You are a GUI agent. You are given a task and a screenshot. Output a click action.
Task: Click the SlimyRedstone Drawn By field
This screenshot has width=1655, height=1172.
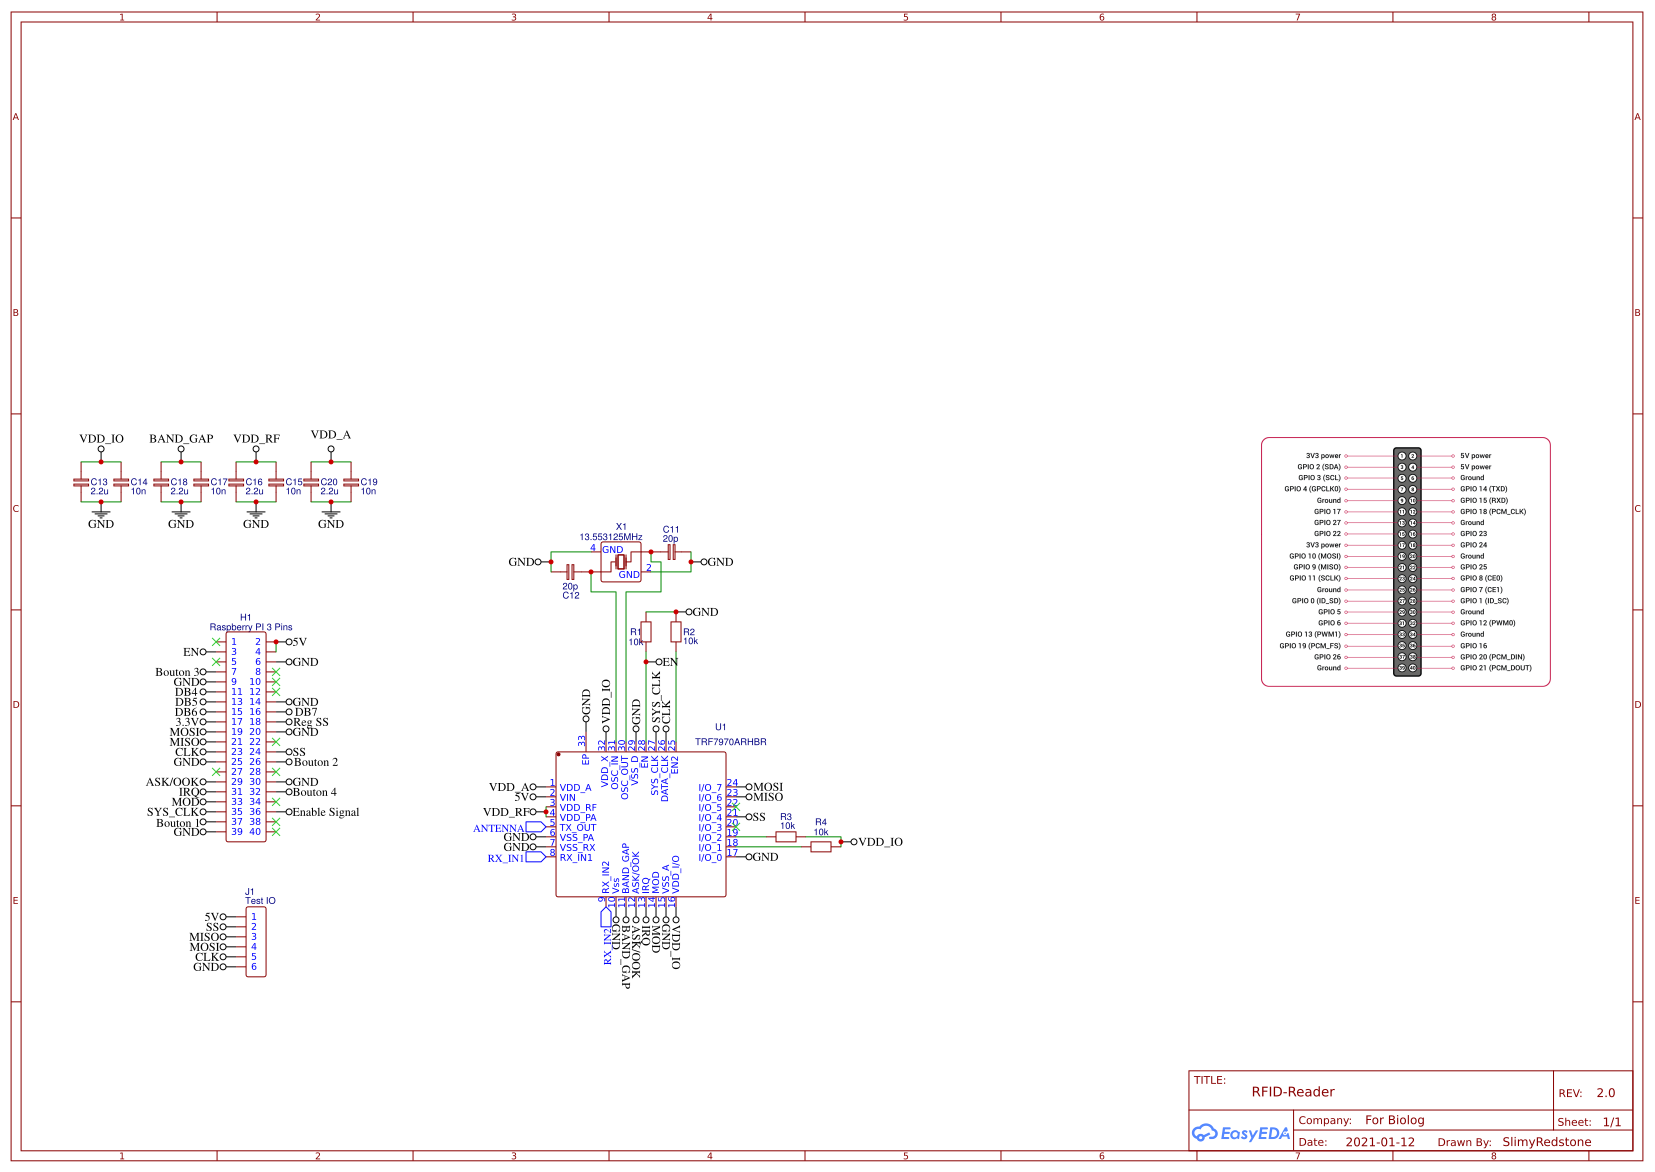click(1546, 1141)
